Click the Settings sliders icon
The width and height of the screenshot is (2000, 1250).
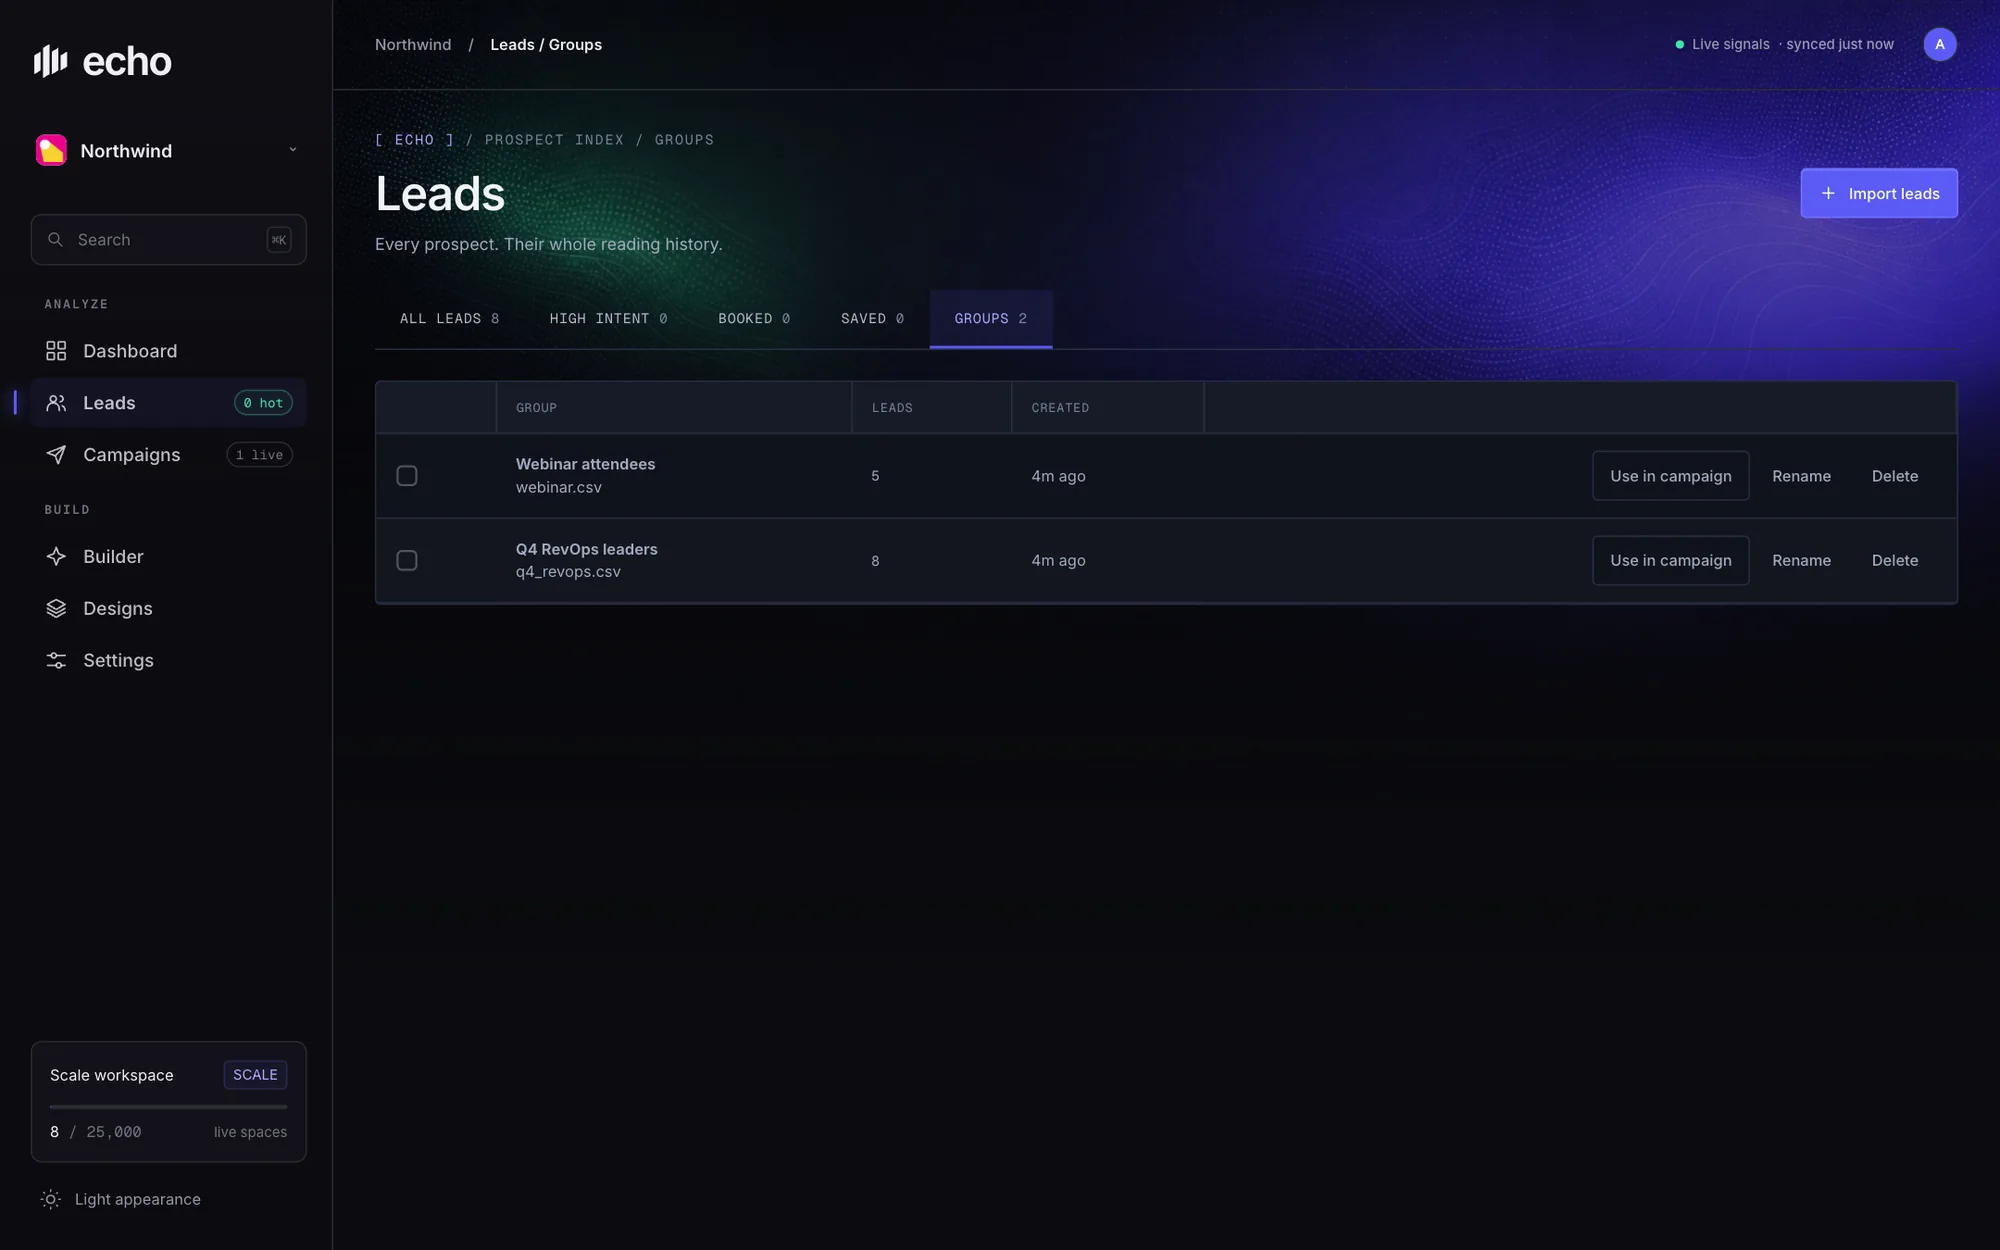coord(56,661)
